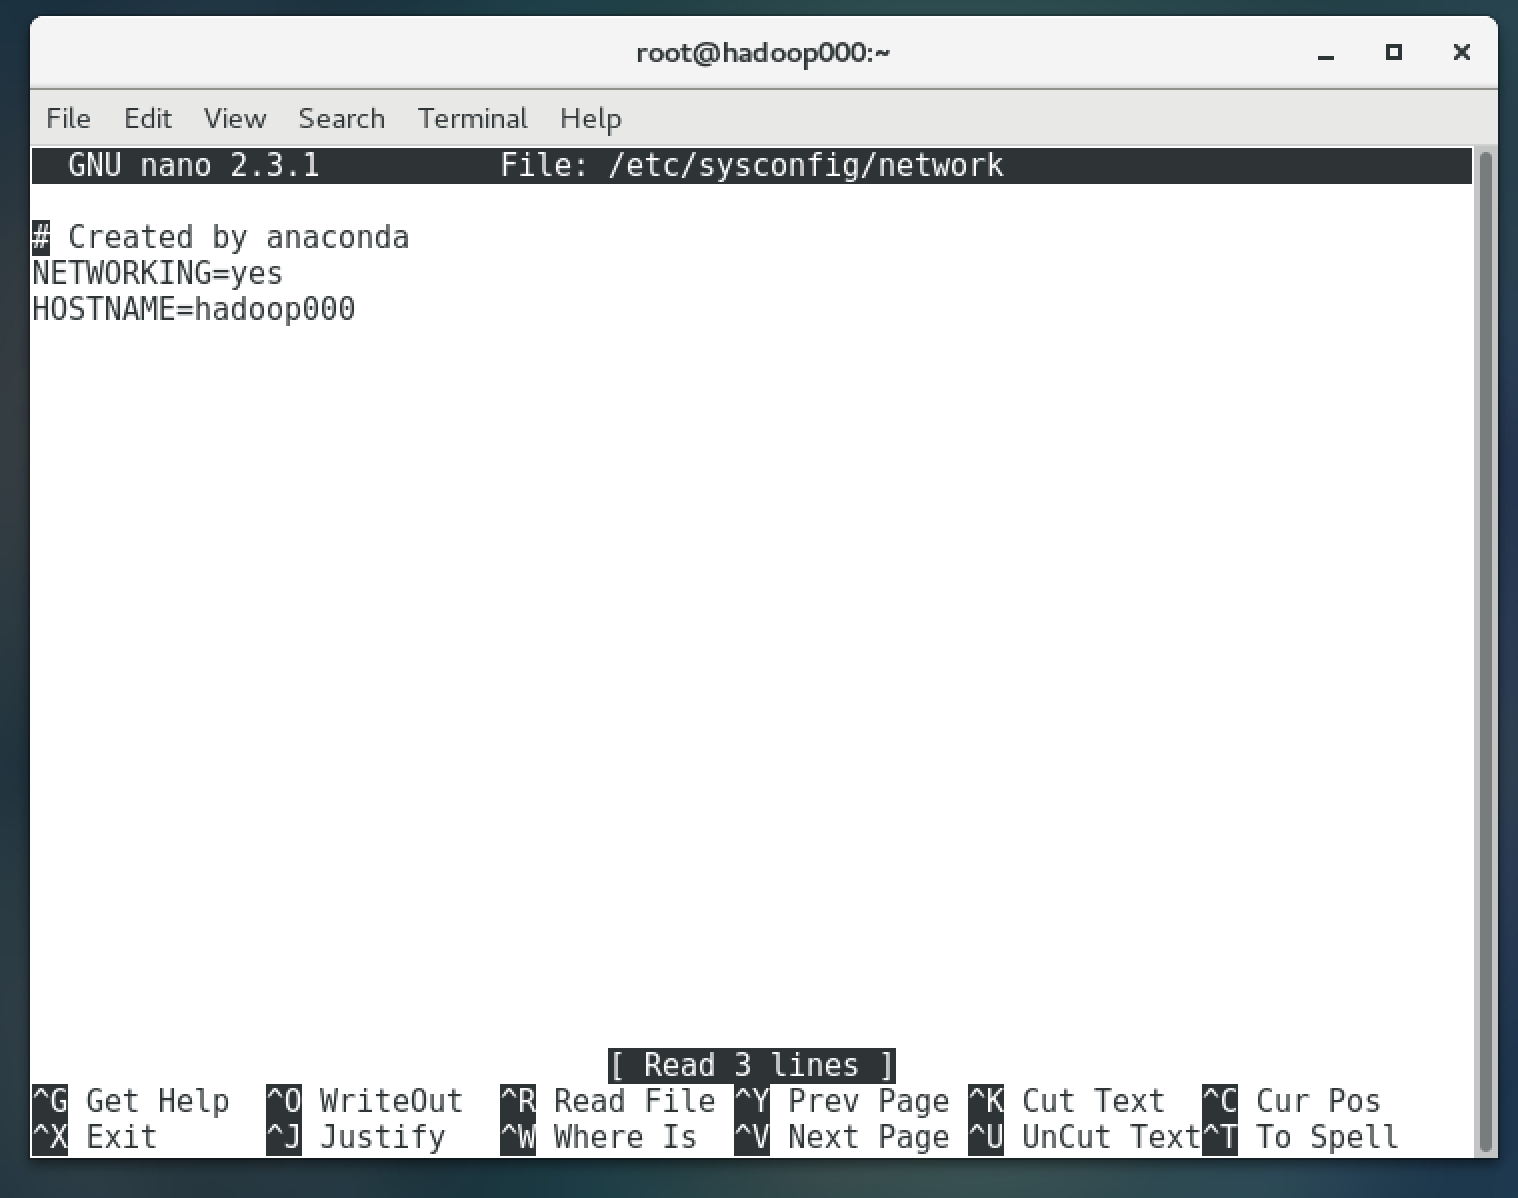The width and height of the screenshot is (1518, 1198).
Task: Click the ^X Exit shortcut
Action: click(x=95, y=1137)
